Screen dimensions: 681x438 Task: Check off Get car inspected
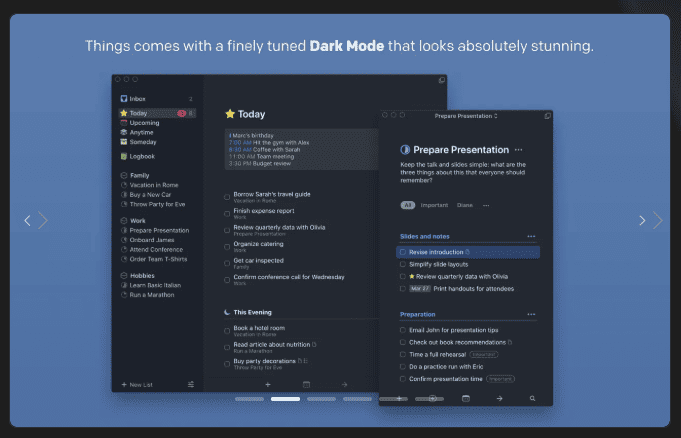click(x=227, y=263)
